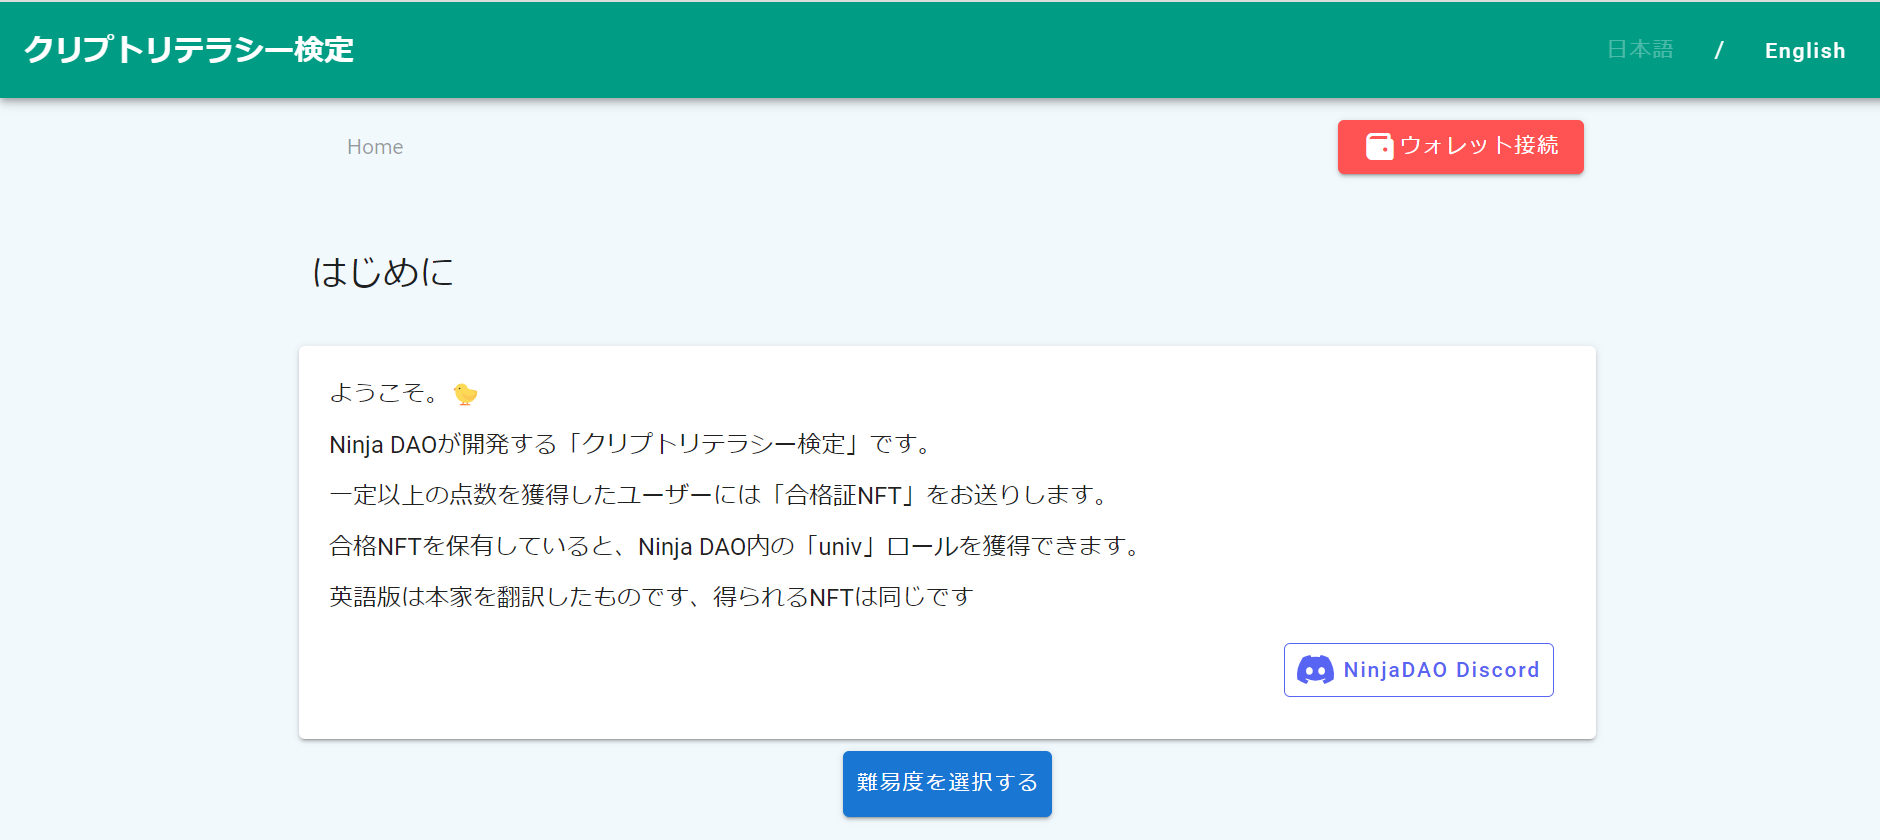Viewport: 1880px width, 840px height.
Task: Click the クリプトリテラシー検定 site title
Action: pyautogui.click(x=189, y=49)
